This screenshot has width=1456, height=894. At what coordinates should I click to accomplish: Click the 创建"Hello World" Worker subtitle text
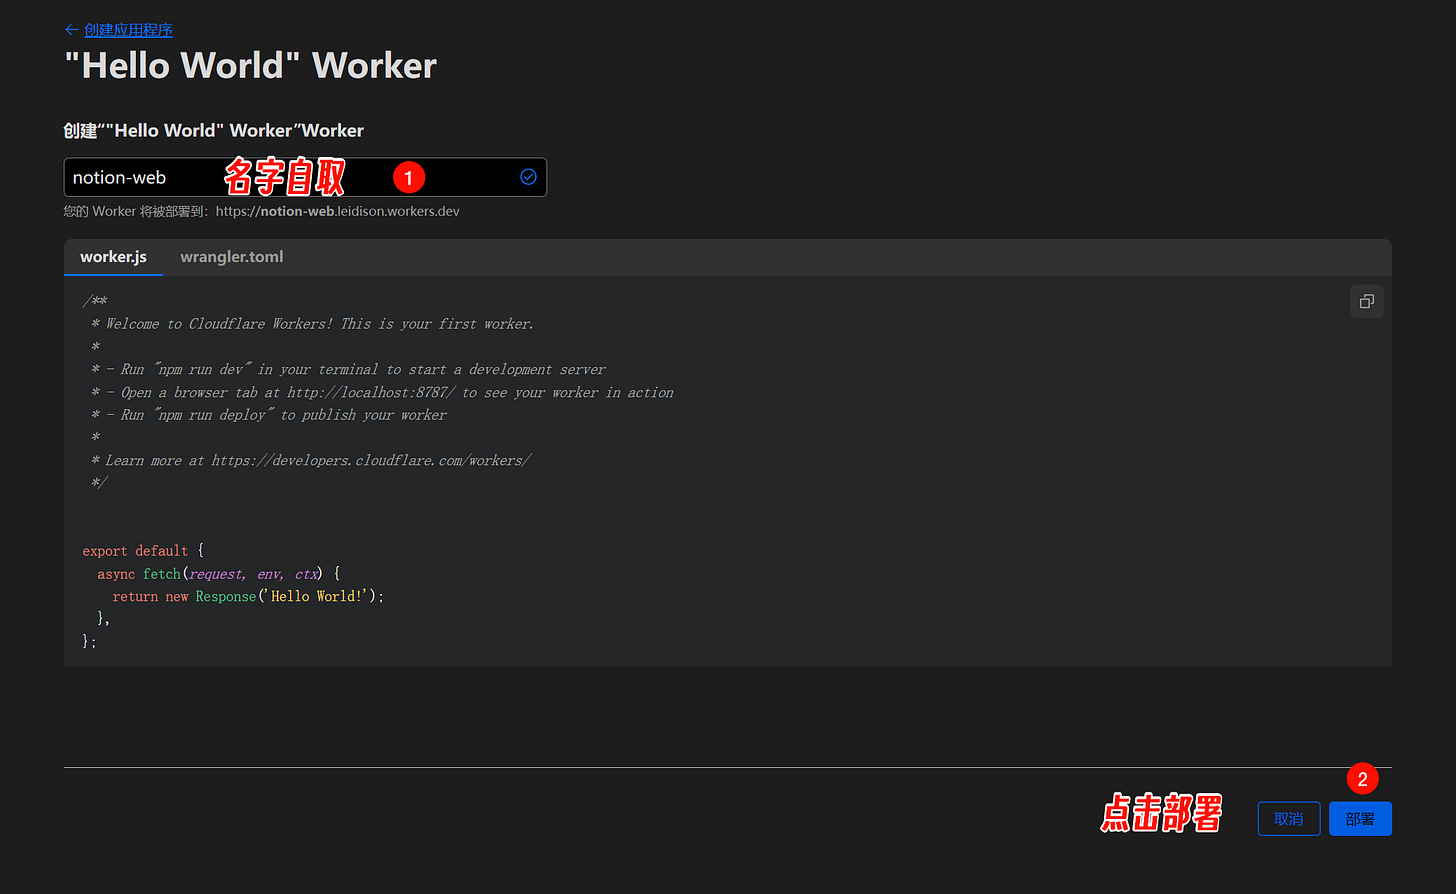pyautogui.click(x=214, y=131)
